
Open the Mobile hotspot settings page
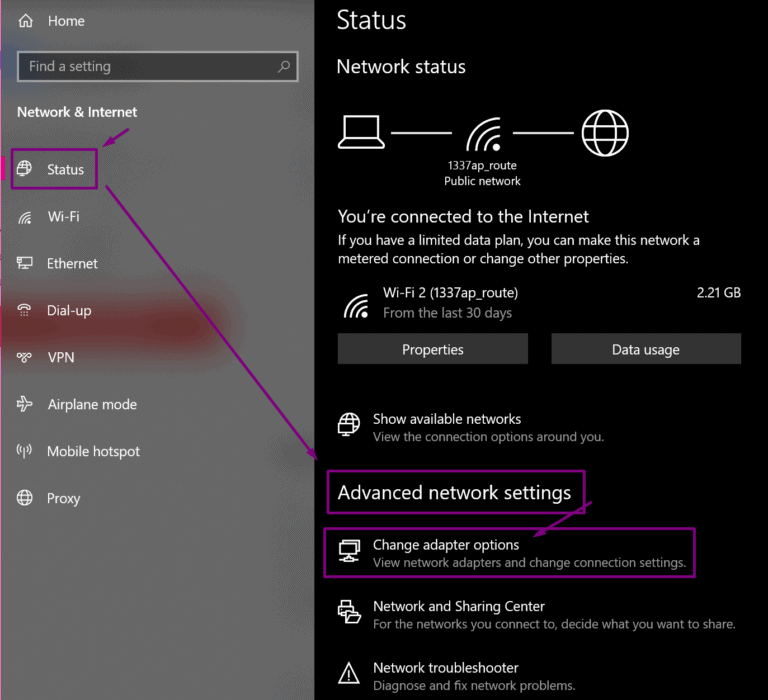(93, 452)
